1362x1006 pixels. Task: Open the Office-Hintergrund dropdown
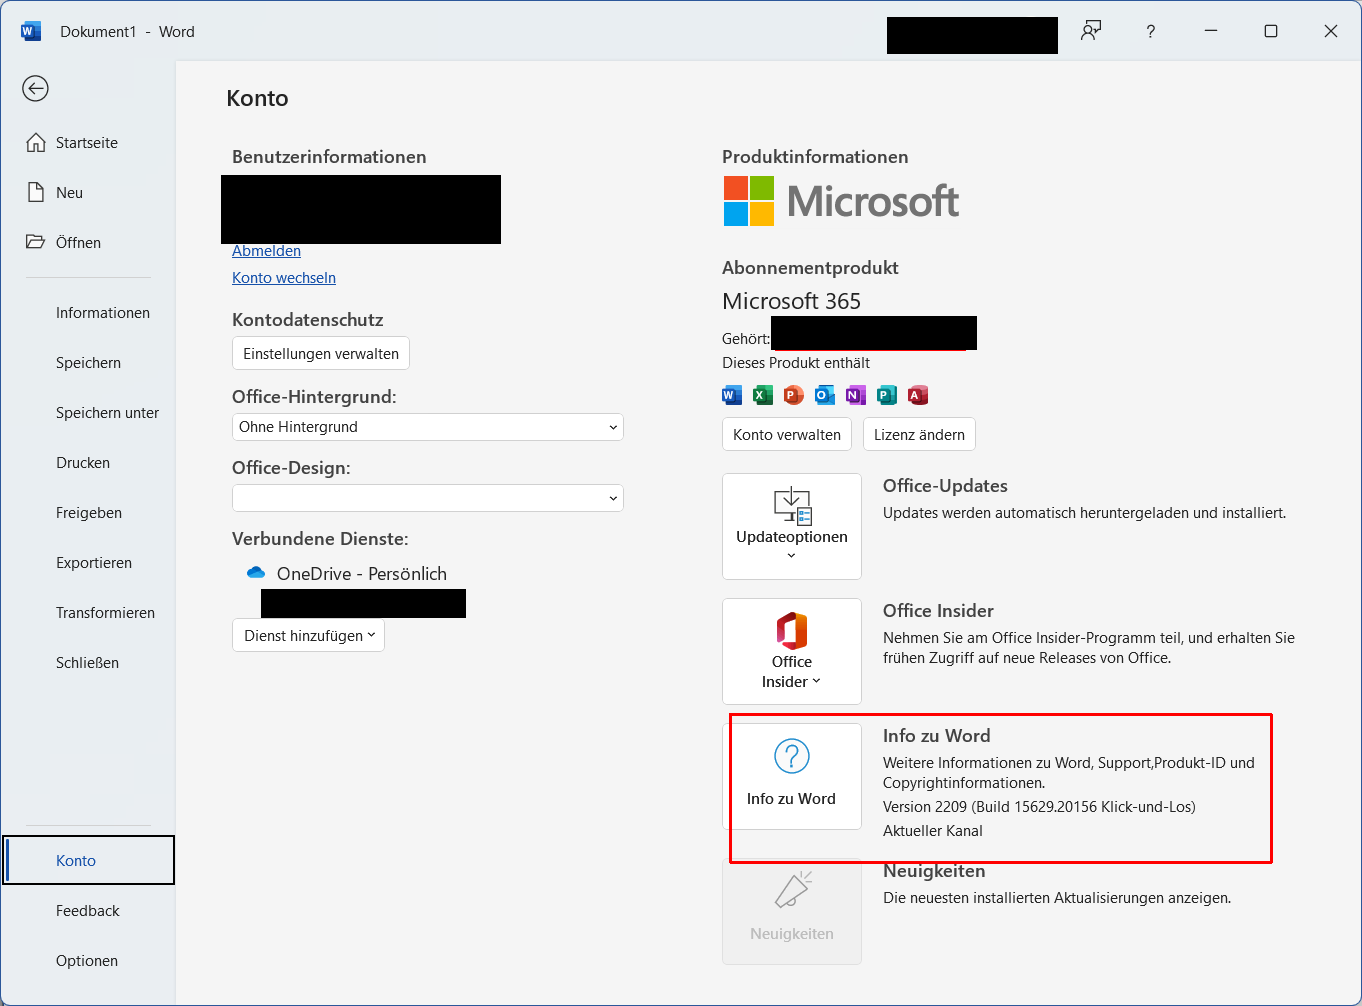(428, 427)
